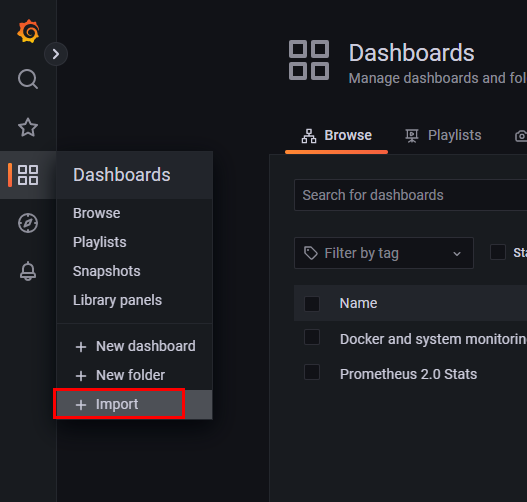Expand the sidebar with the chevron arrow

[x=56, y=54]
